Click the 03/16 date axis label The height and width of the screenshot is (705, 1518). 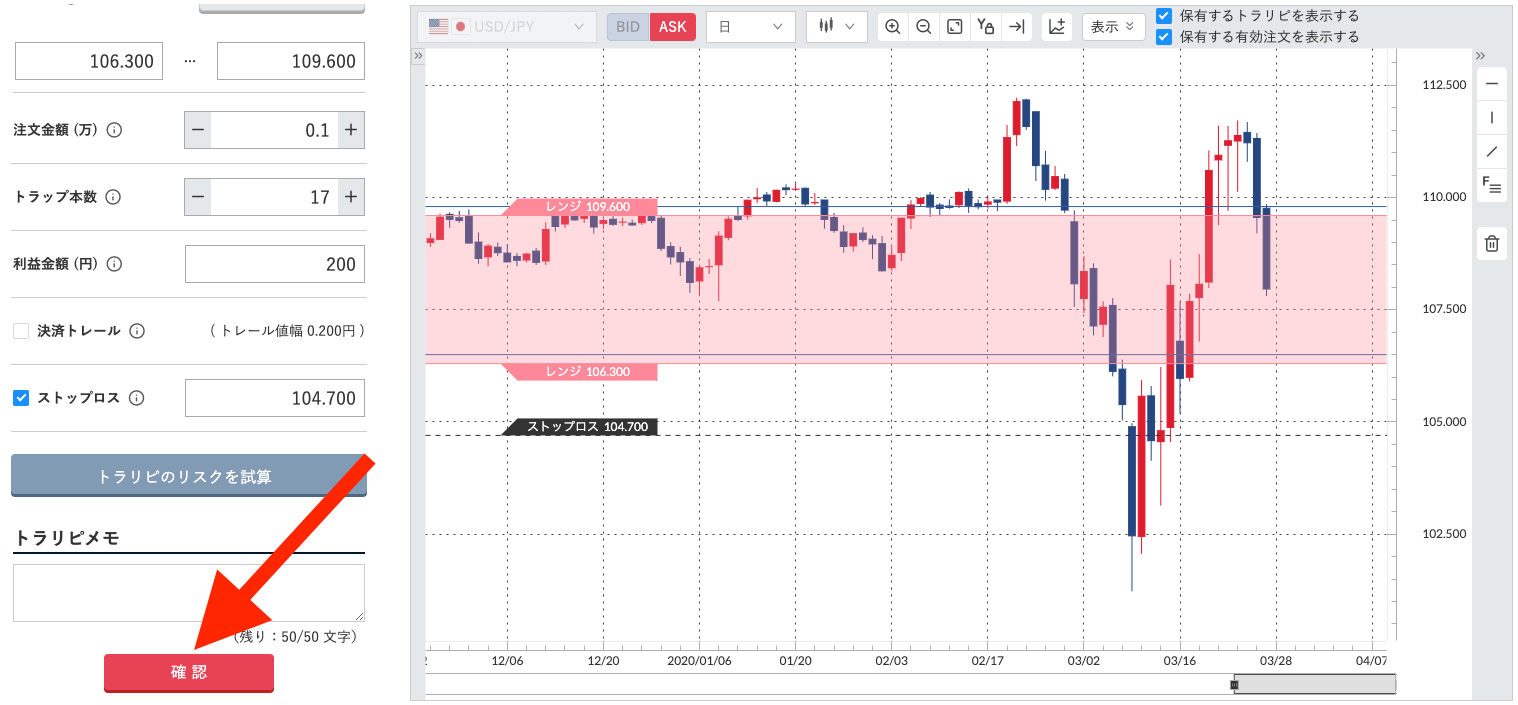tap(1180, 661)
